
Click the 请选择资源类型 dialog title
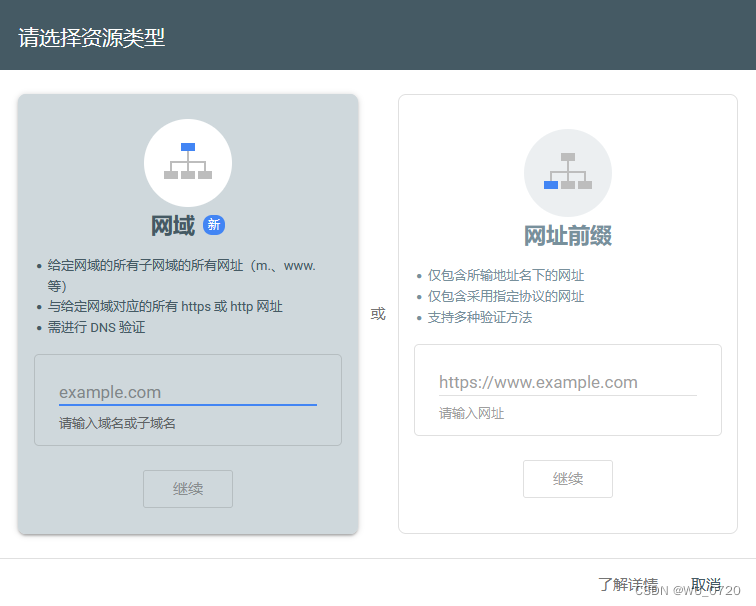92,38
